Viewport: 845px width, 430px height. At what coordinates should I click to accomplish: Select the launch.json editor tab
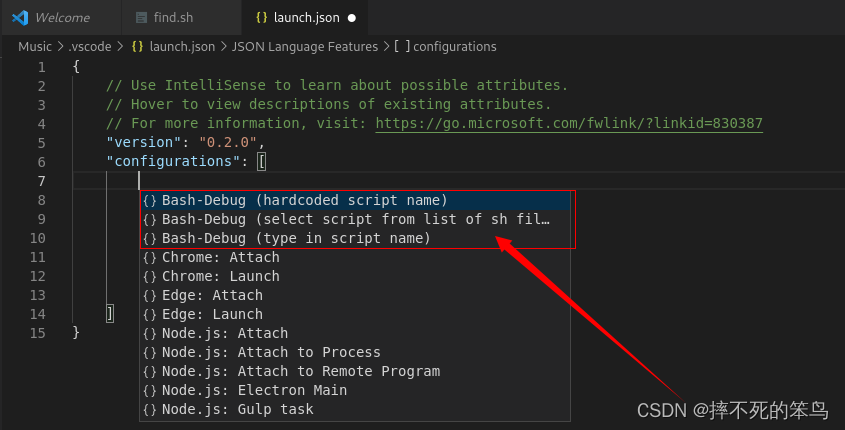[x=305, y=18]
